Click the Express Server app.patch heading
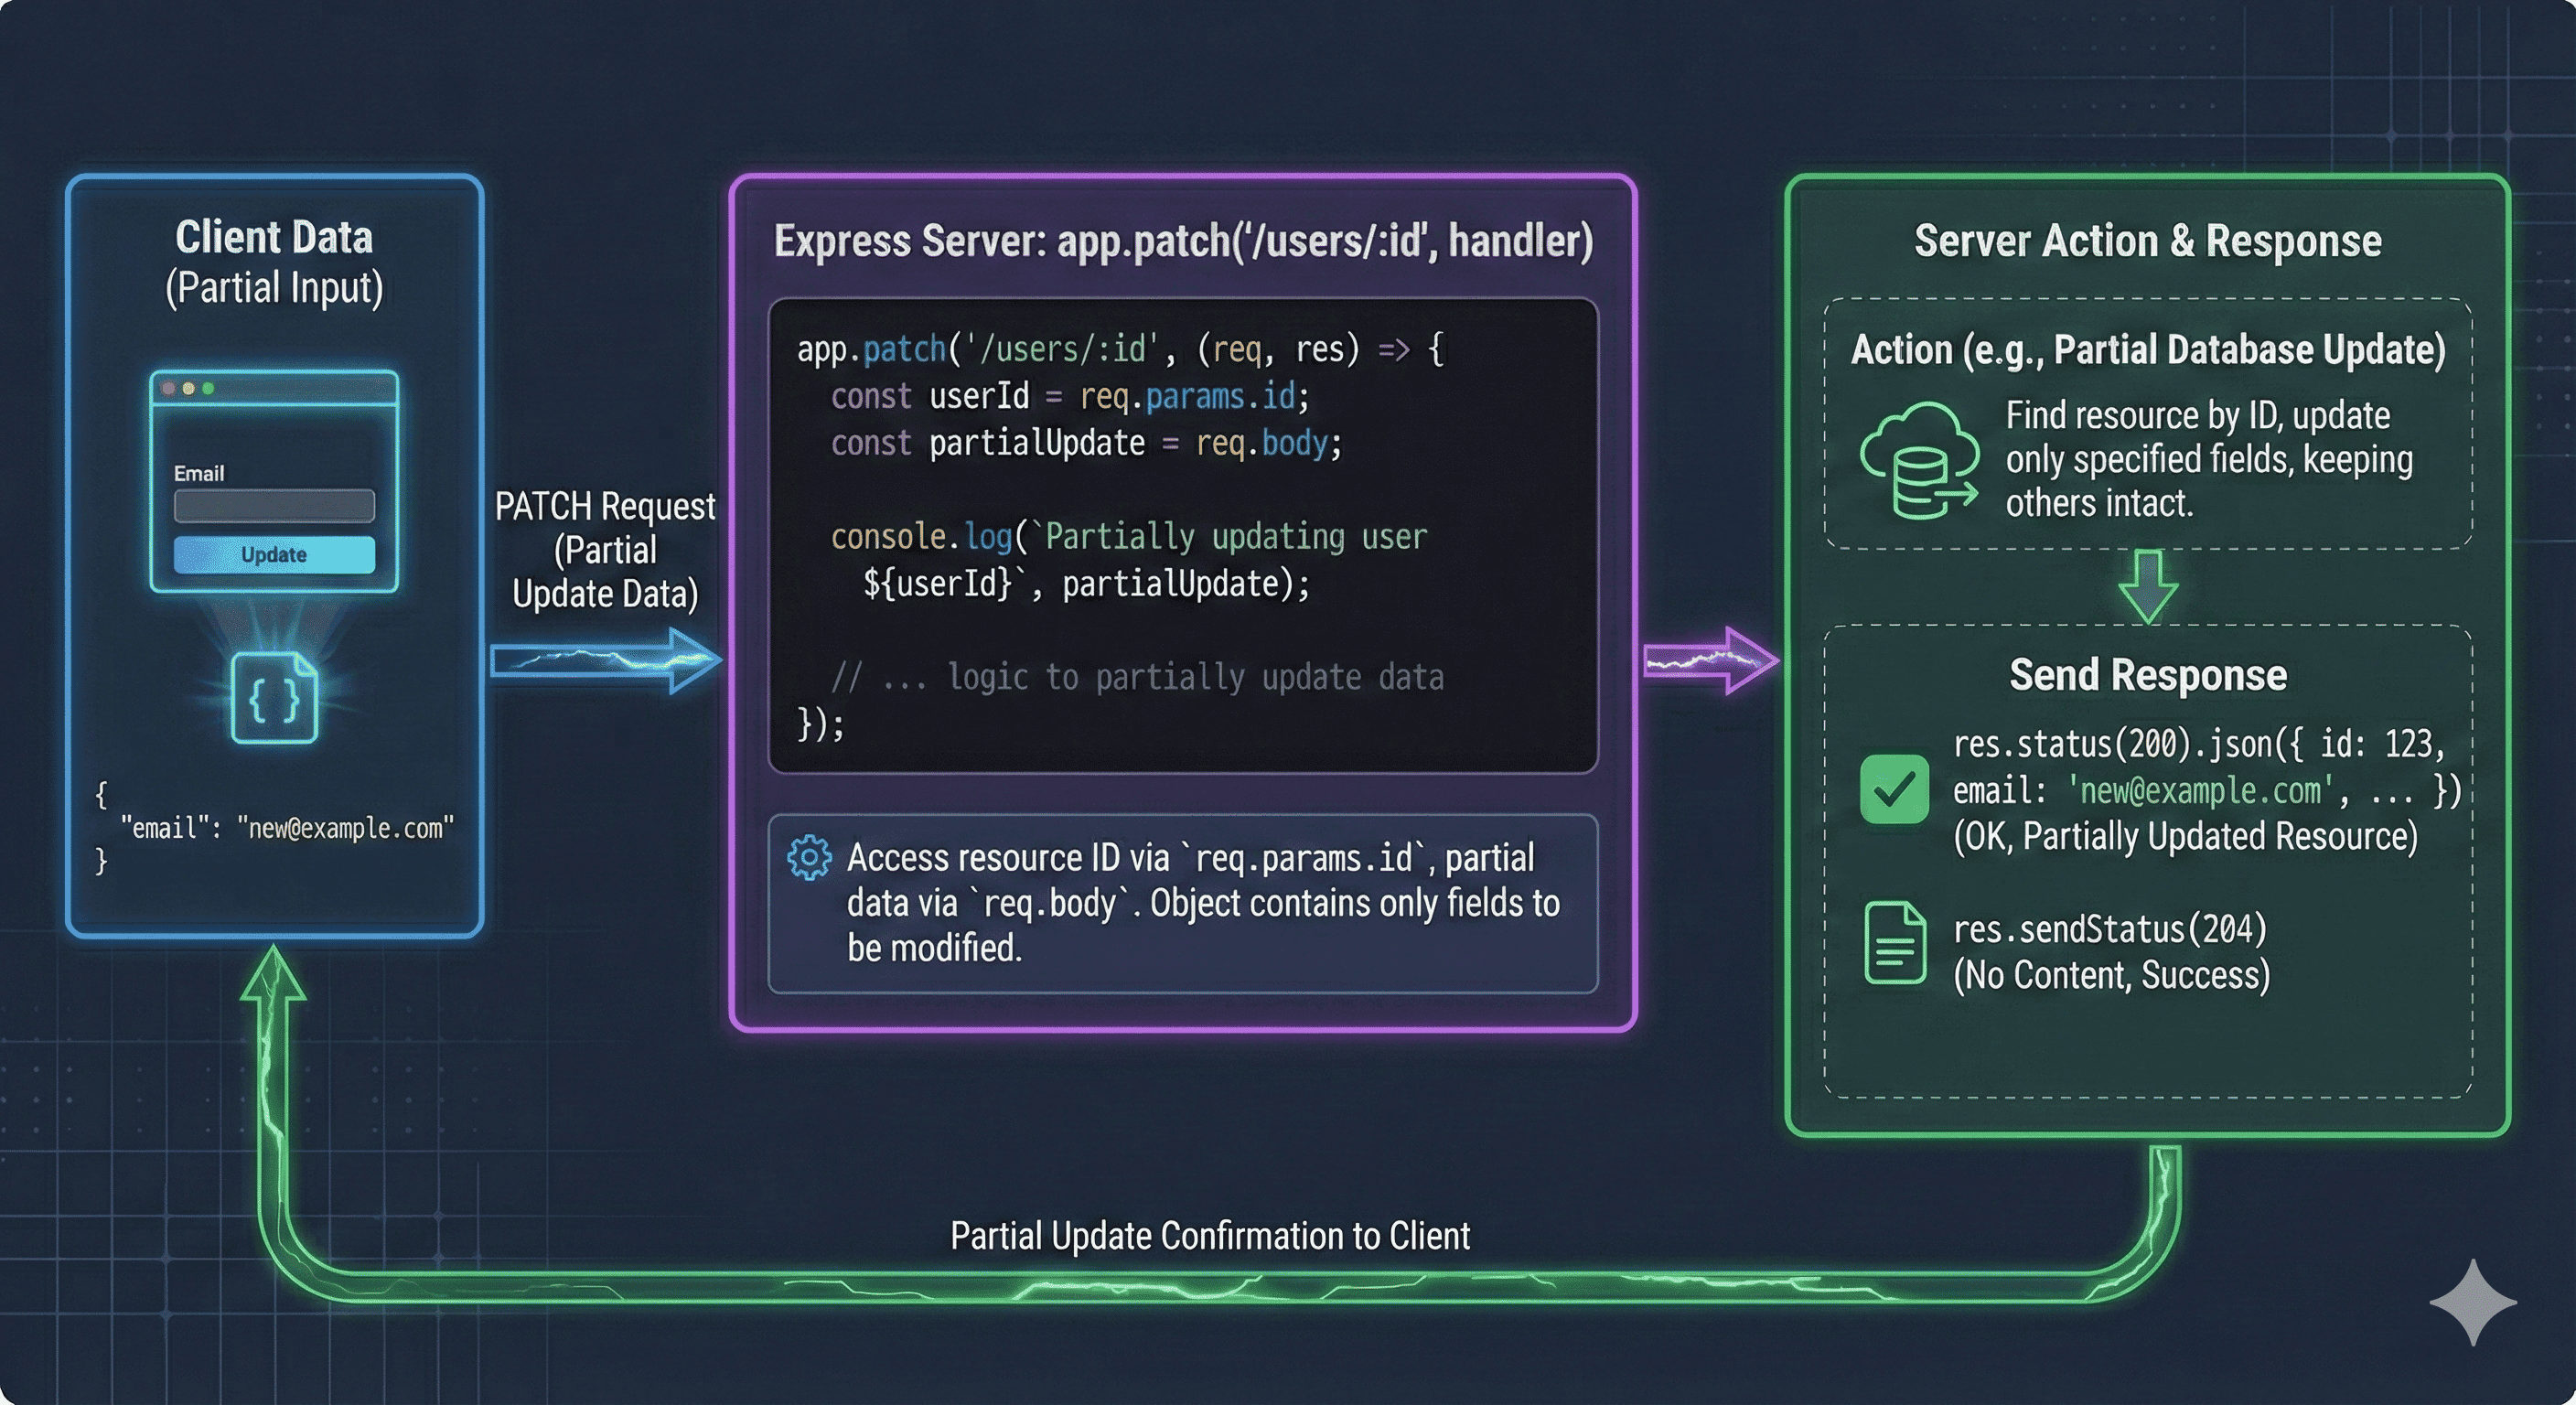The image size is (2576, 1405). point(1183,241)
